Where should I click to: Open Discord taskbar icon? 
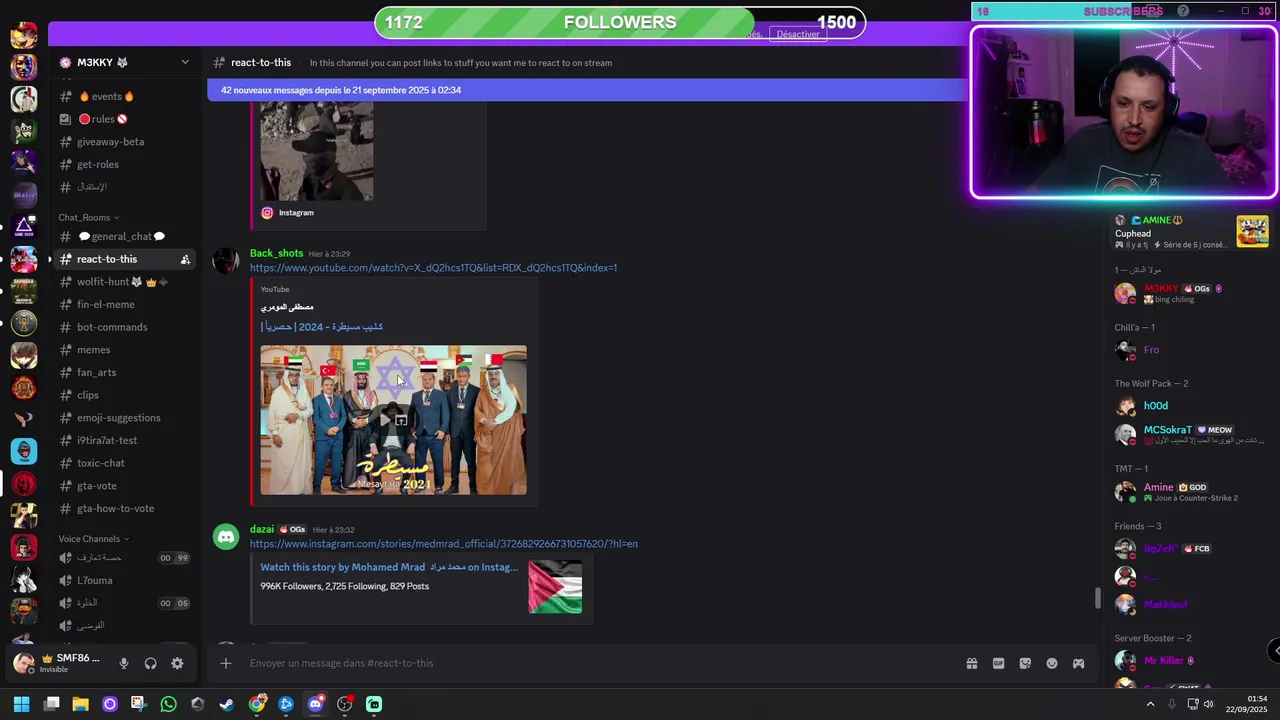(x=316, y=704)
